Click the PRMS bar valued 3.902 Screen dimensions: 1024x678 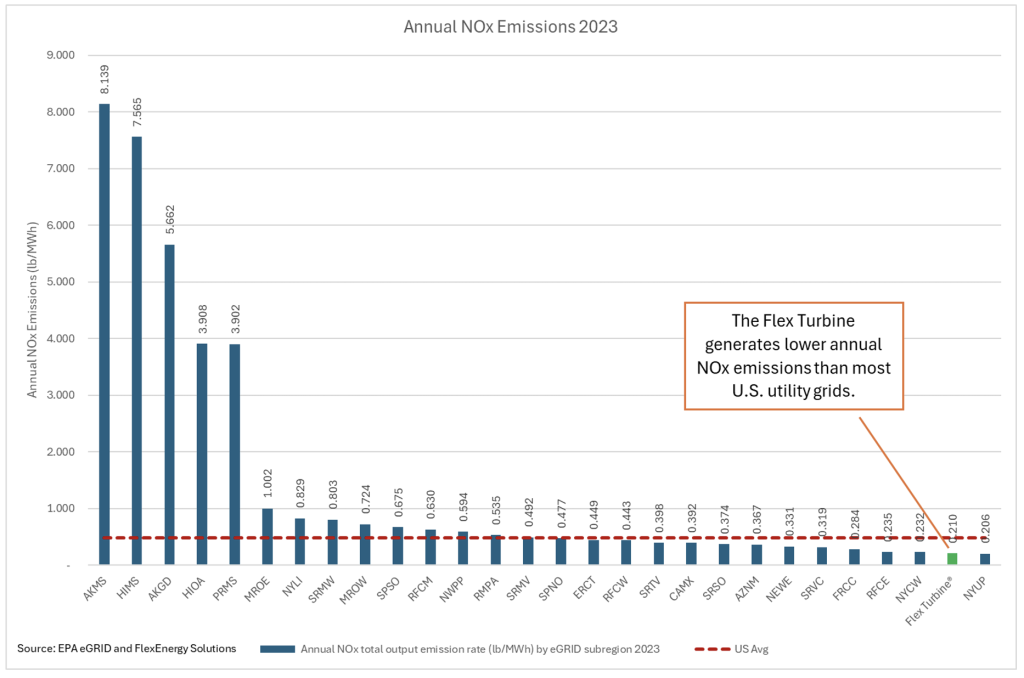(x=235, y=454)
